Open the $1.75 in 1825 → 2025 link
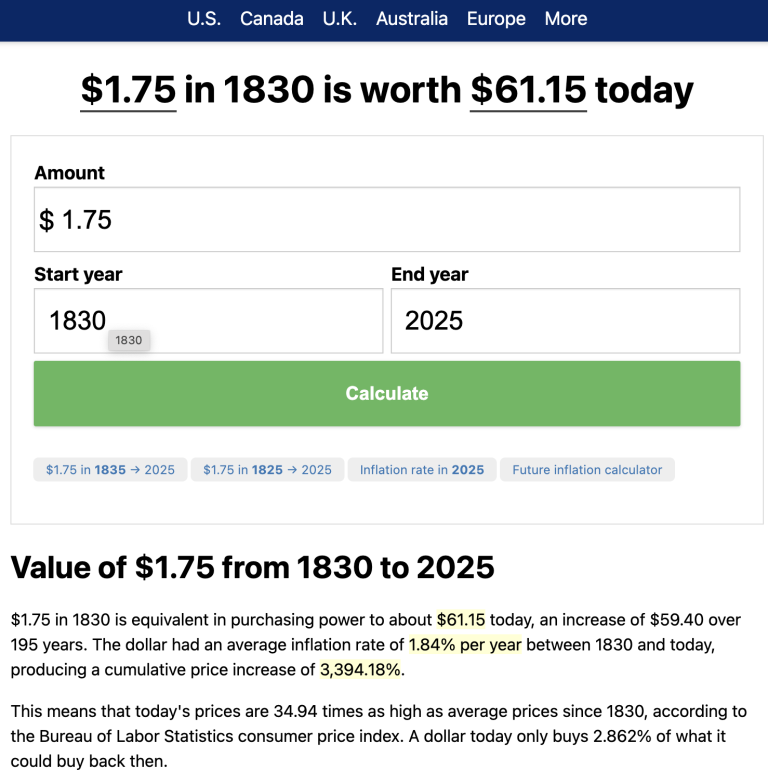This screenshot has height=783, width=768. click(x=267, y=469)
